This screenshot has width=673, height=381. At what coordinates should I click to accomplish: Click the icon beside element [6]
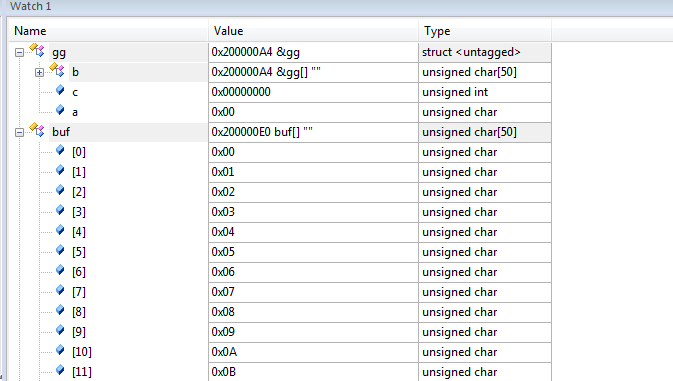pyautogui.click(x=60, y=270)
